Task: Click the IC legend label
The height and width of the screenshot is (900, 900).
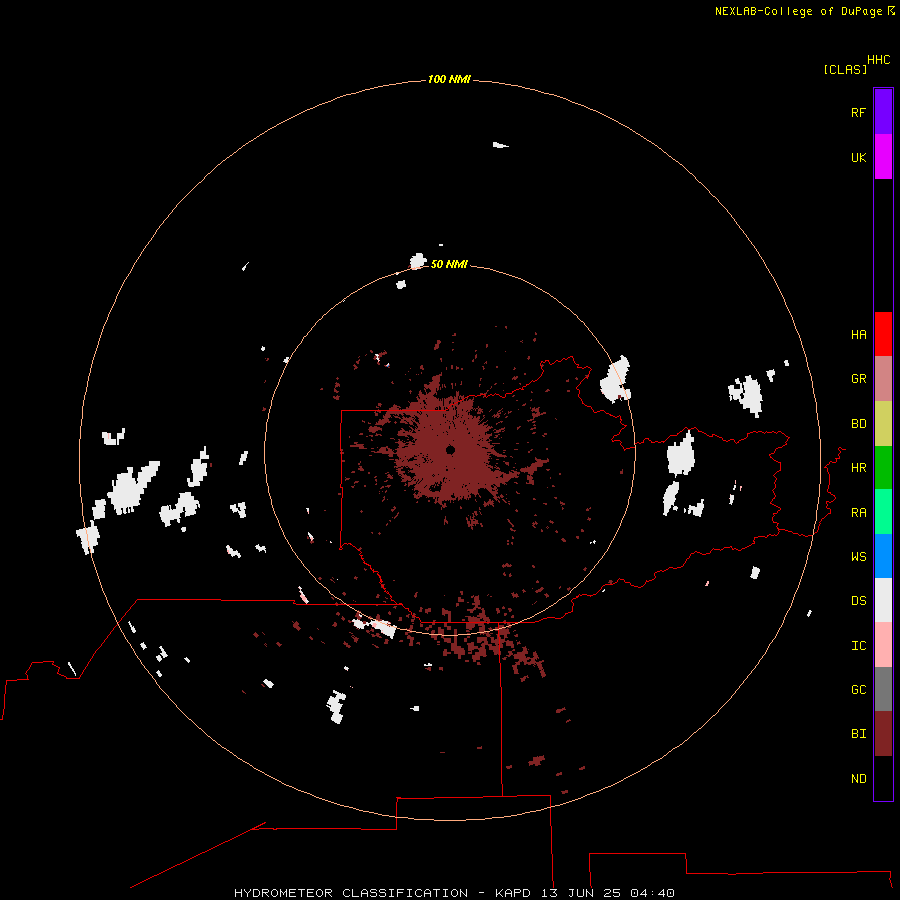Action: [858, 646]
